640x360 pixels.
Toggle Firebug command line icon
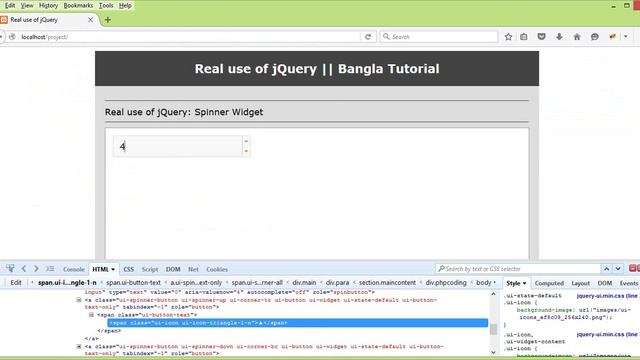(50, 269)
